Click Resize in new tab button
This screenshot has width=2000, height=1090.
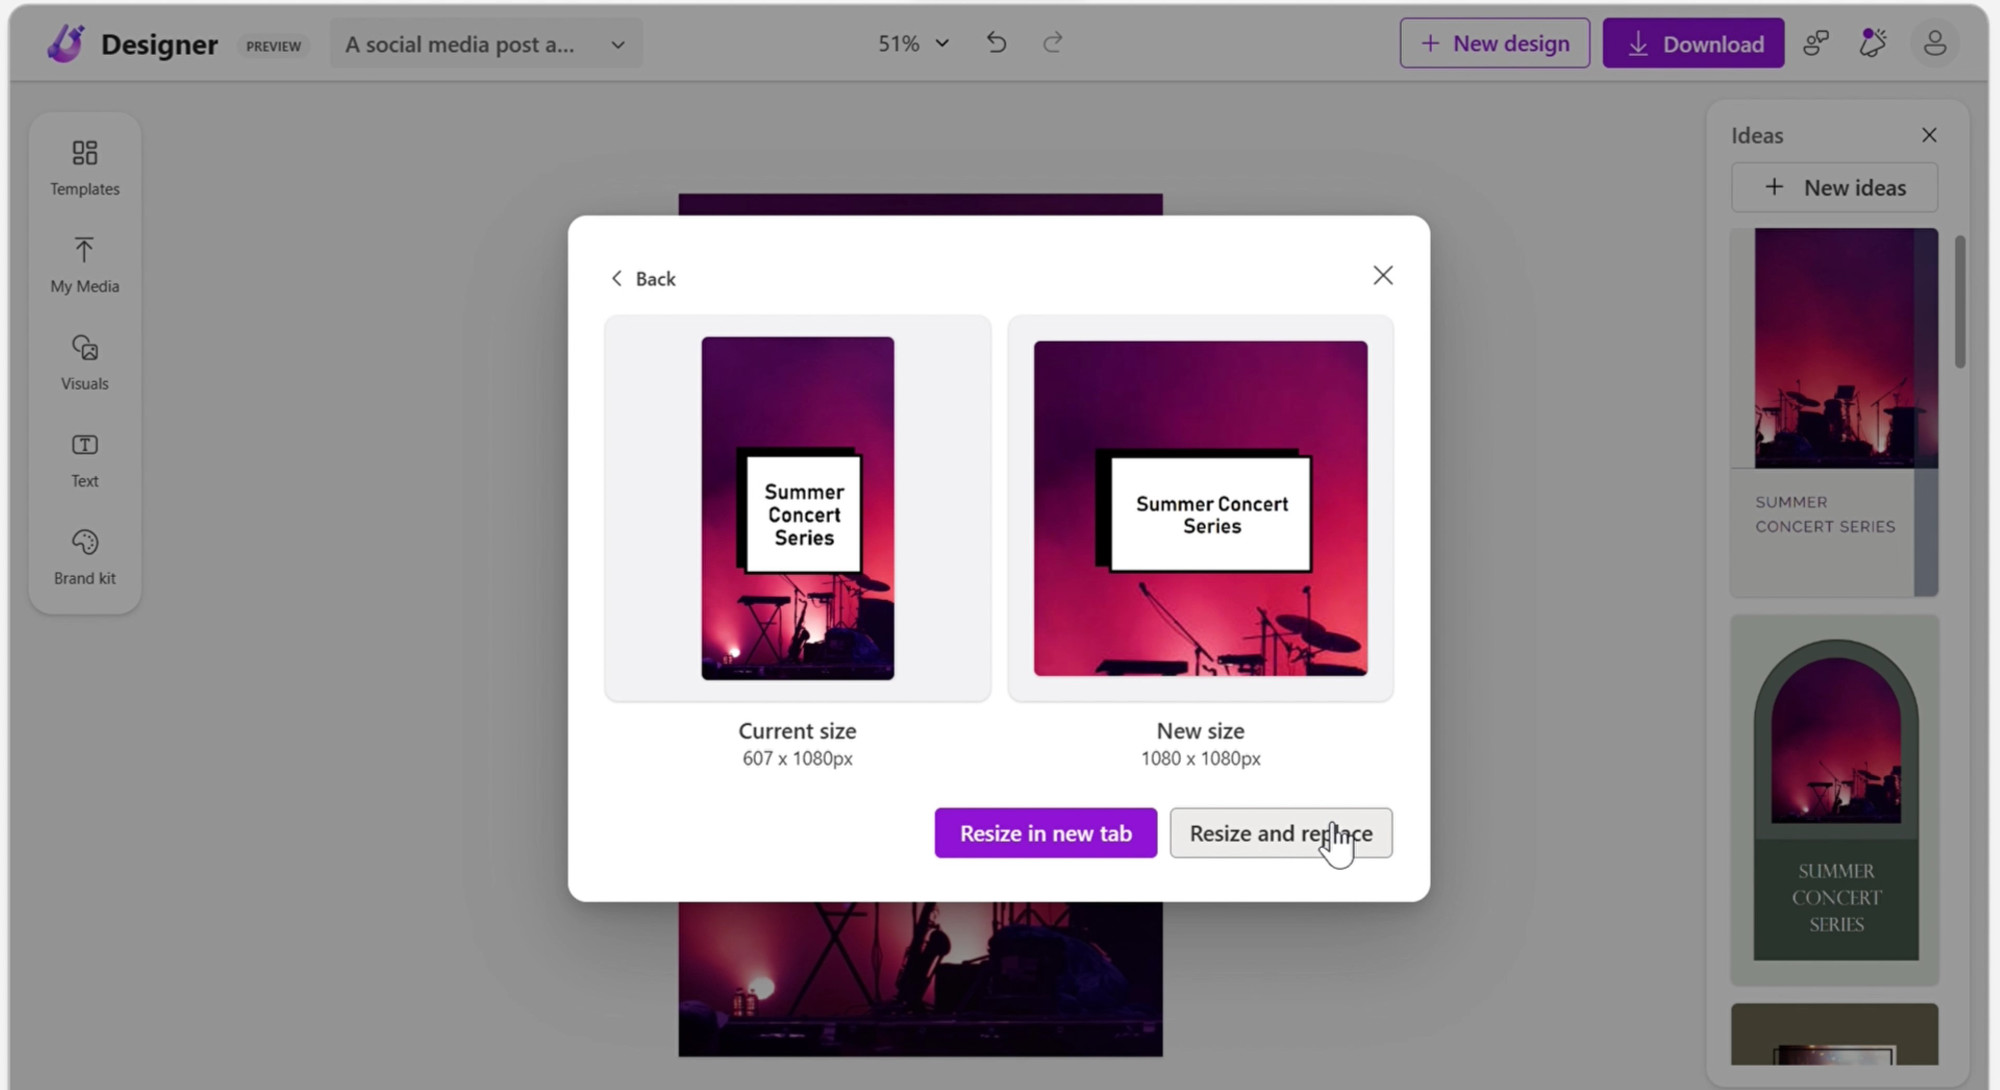pyautogui.click(x=1045, y=833)
